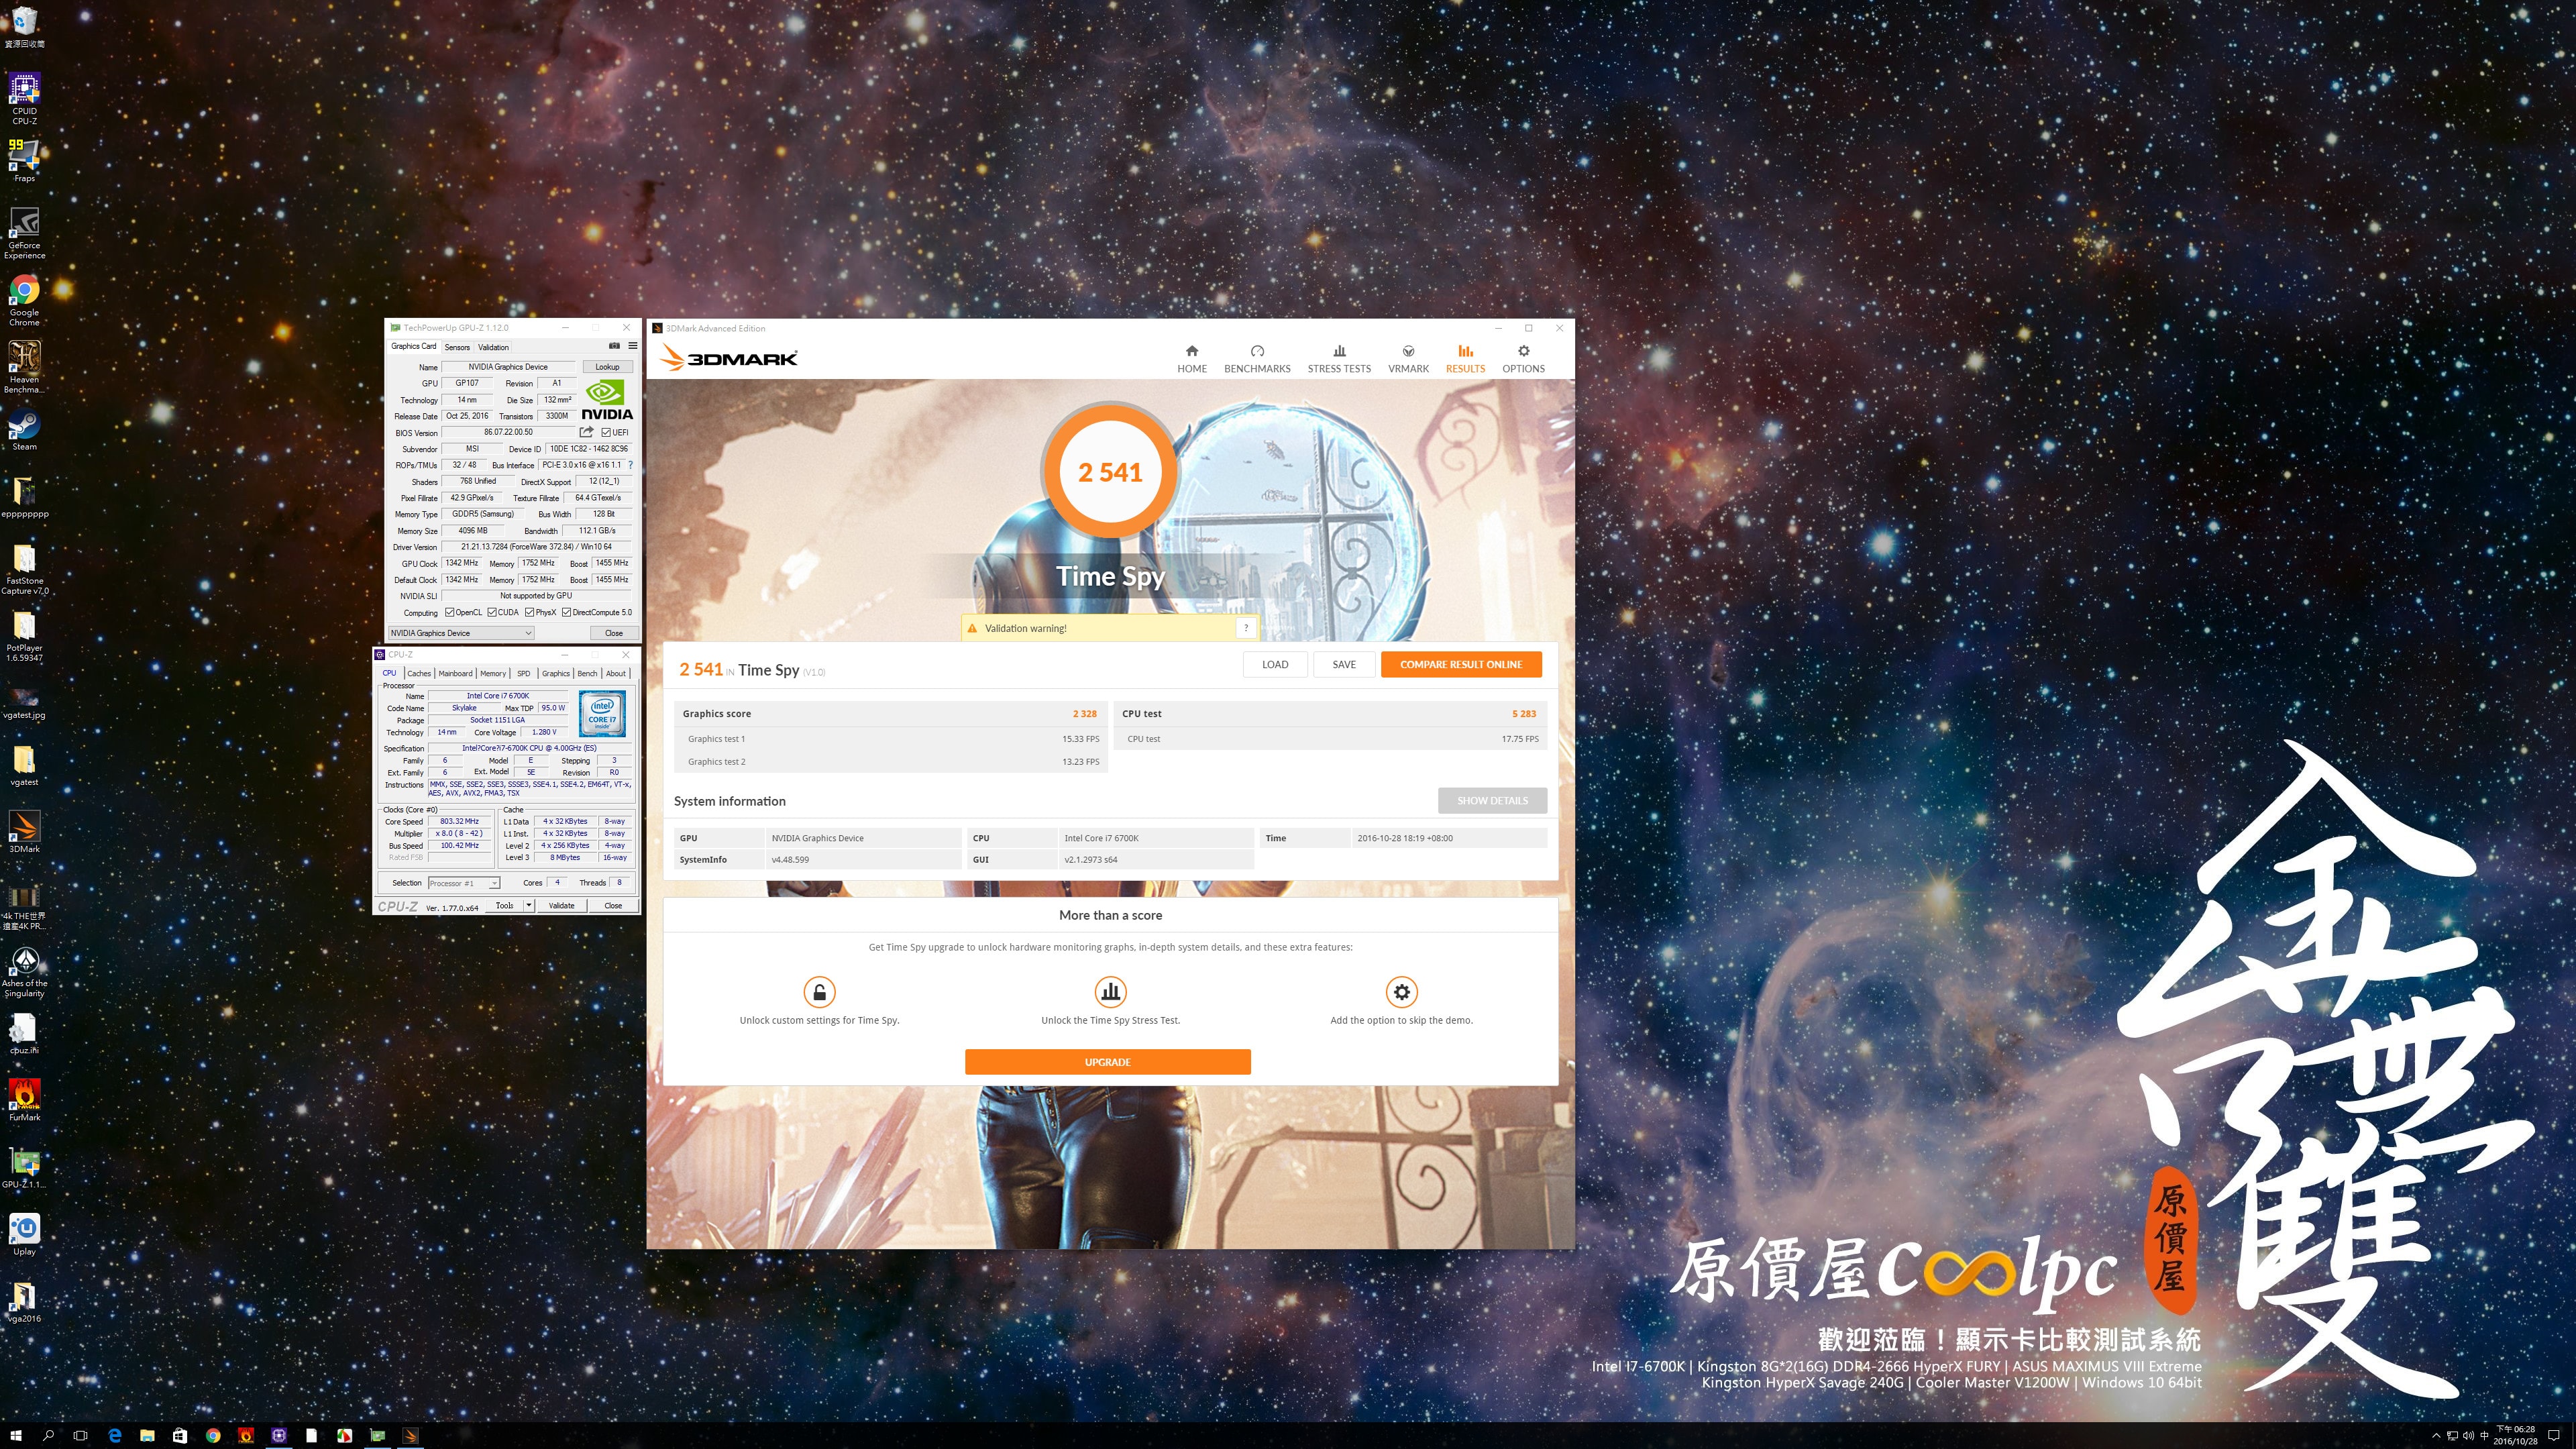Open the volume control in system tray
Image resolution: width=2576 pixels, height=1449 pixels.
click(2468, 1436)
